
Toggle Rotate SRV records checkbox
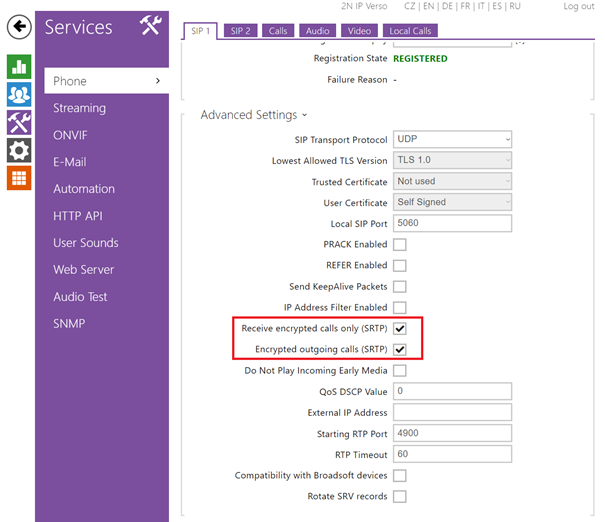400,497
